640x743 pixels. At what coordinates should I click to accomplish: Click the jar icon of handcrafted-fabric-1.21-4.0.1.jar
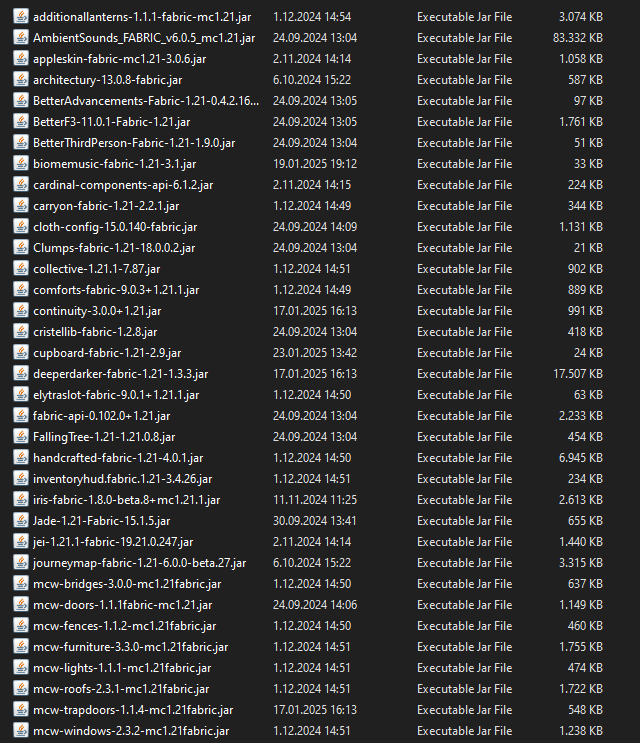click(x=20, y=458)
